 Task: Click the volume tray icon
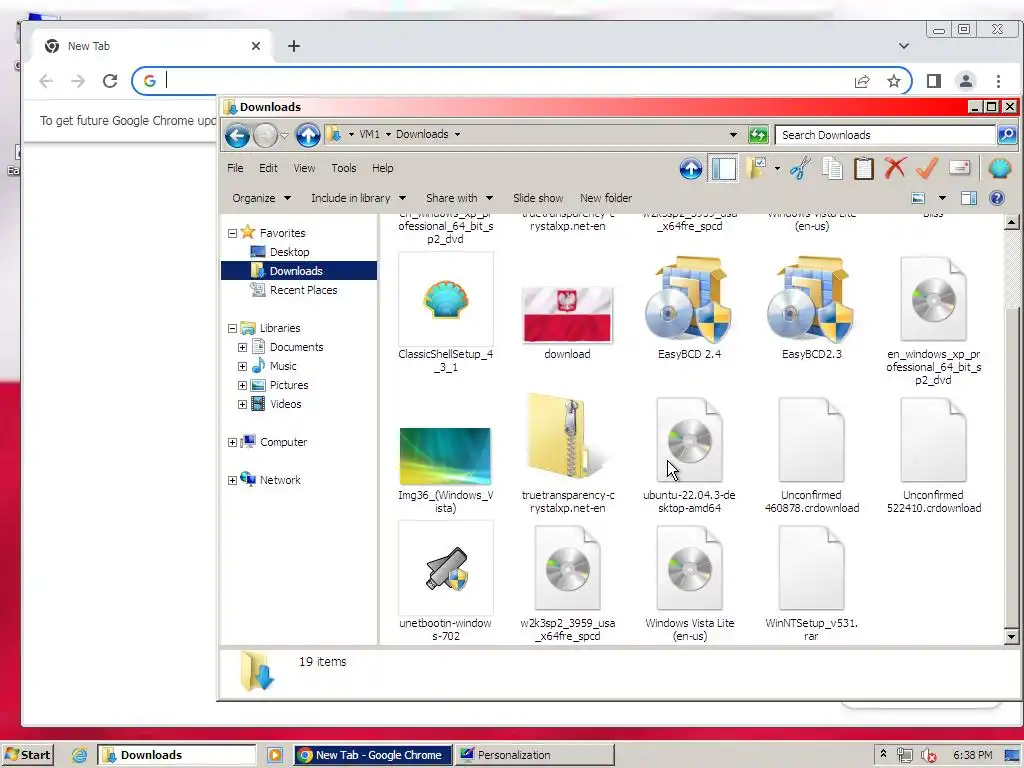coord(928,755)
